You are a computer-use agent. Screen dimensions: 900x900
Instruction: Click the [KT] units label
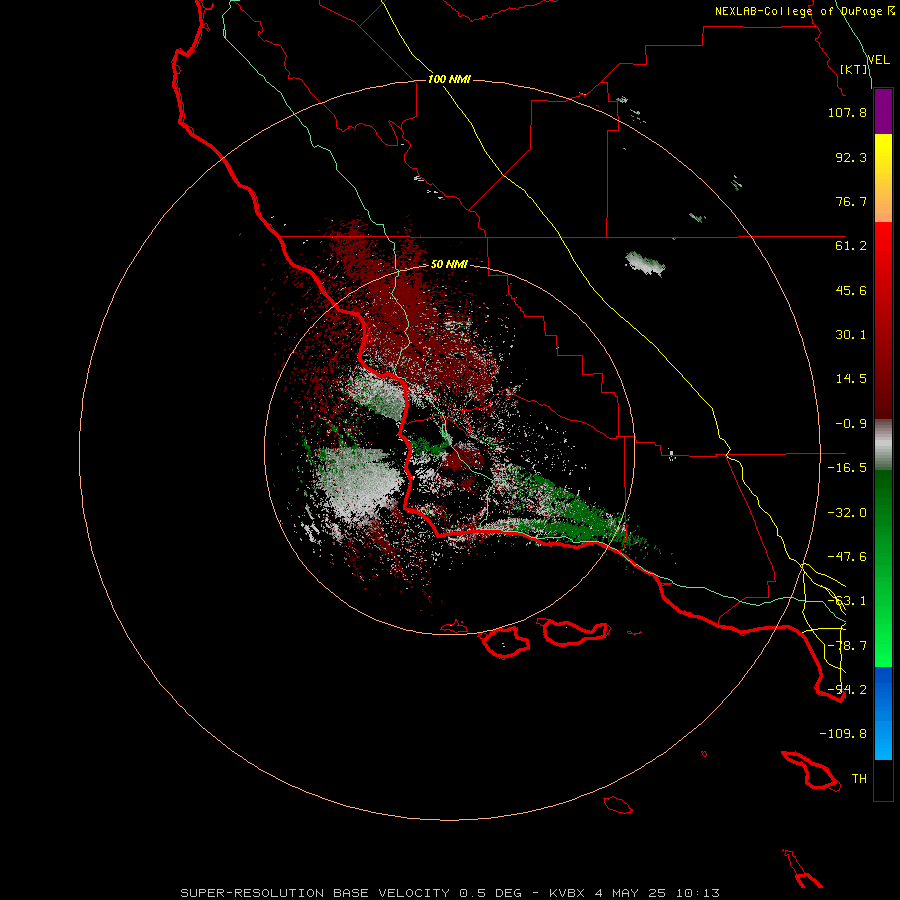854,69
